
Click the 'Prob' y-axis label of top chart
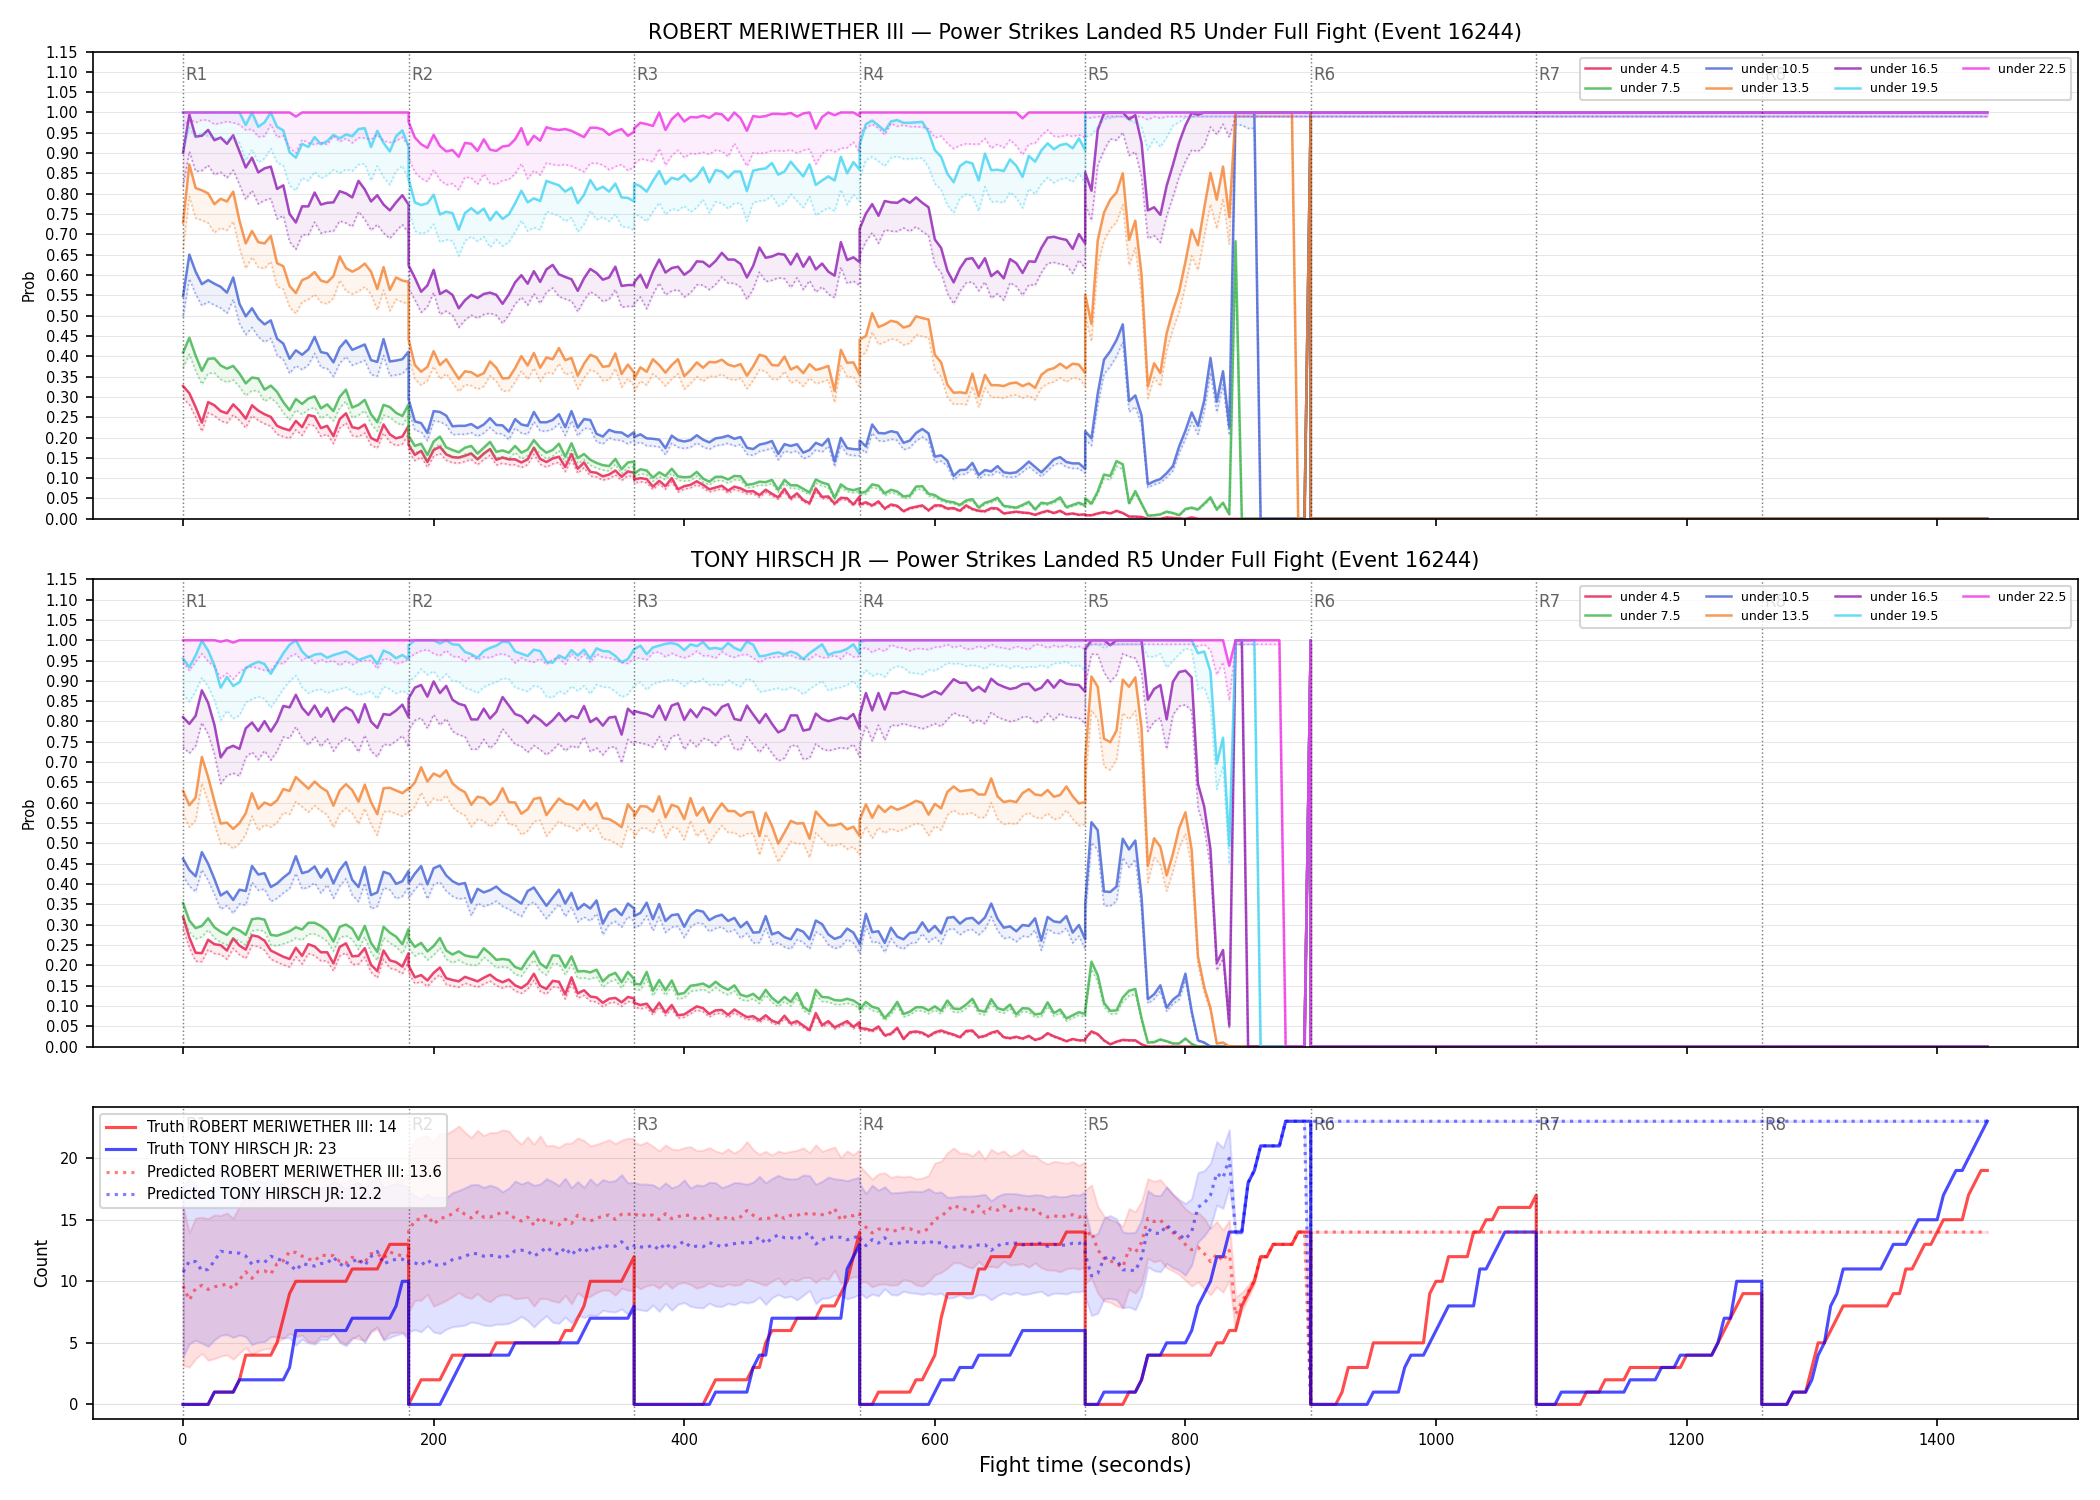29,287
